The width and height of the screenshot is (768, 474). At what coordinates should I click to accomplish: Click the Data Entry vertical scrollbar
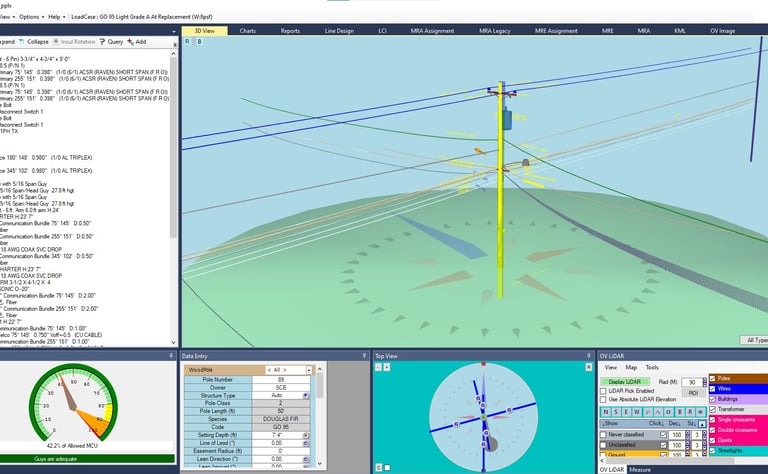click(x=319, y=415)
